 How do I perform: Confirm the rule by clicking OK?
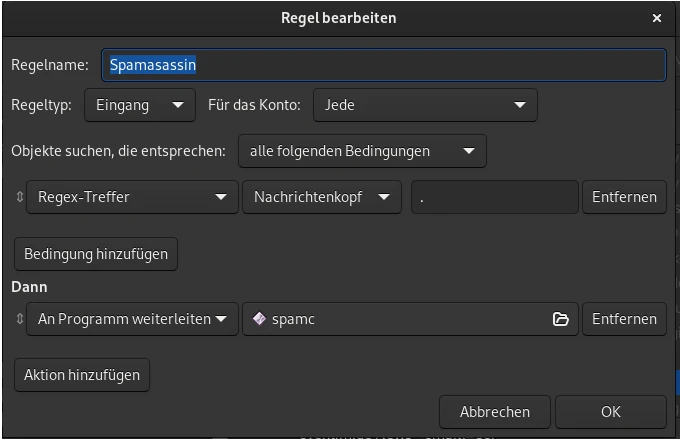click(x=610, y=411)
